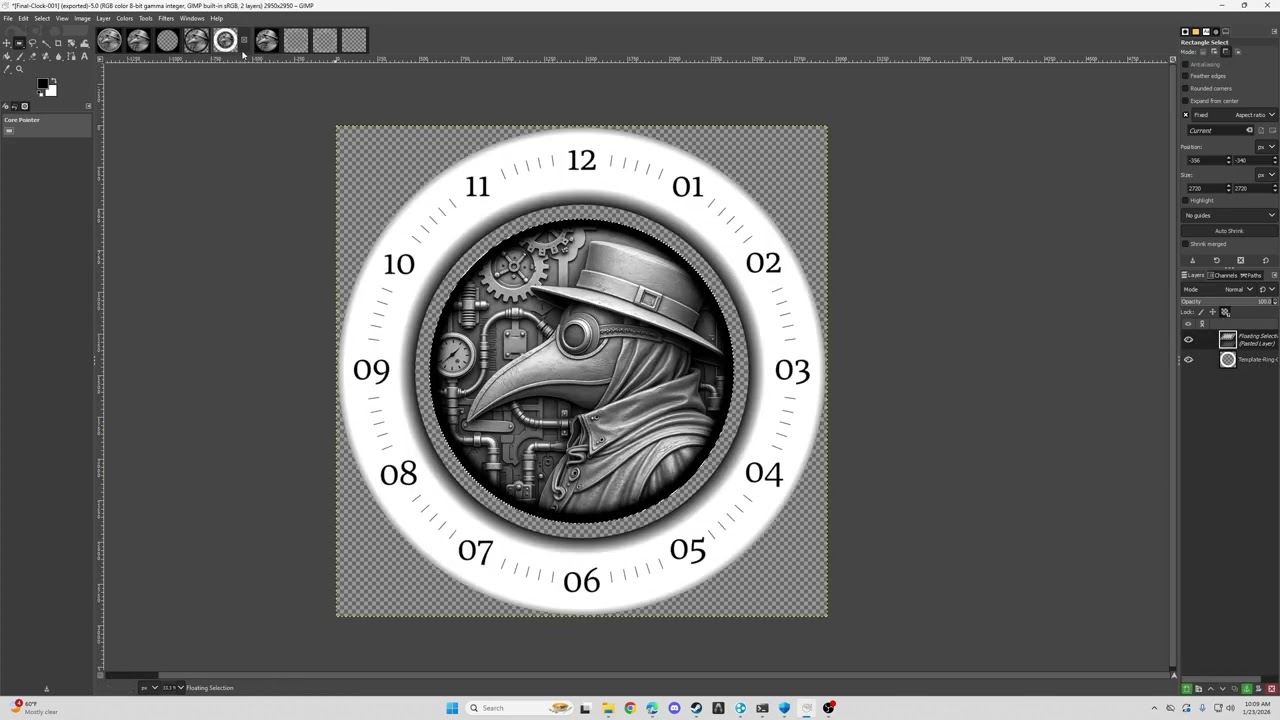Switch to the empty transparent circle image tab
The width and height of the screenshot is (1280, 720).
click(167, 40)
